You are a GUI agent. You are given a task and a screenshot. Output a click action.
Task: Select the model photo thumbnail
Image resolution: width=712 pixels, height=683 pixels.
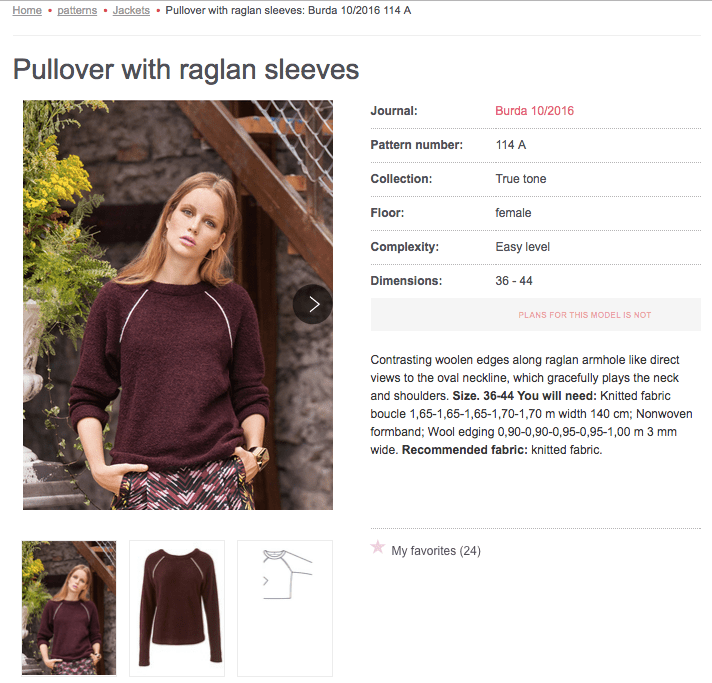[x=69, y=608]
